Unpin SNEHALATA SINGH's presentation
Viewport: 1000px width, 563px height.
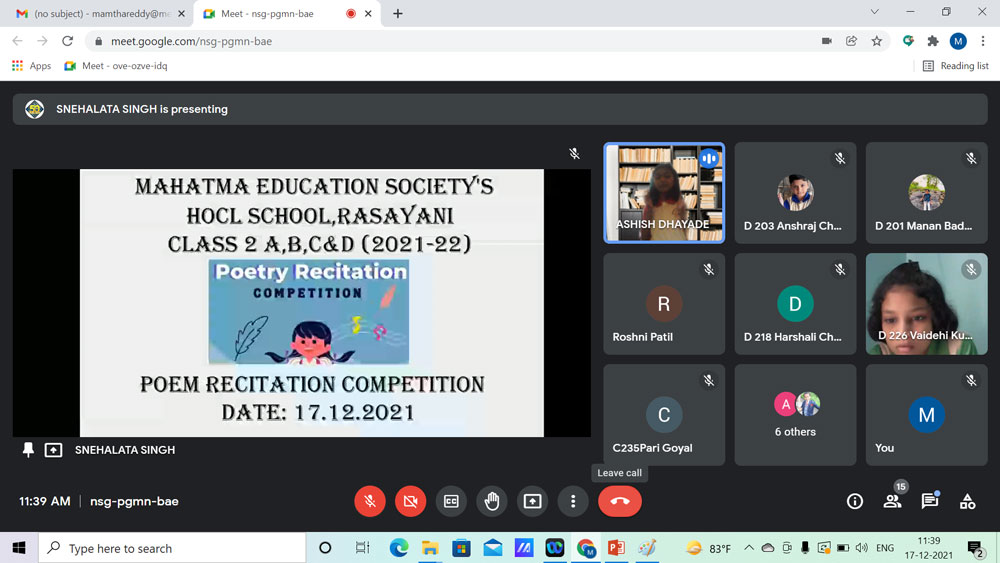[28, 450]
